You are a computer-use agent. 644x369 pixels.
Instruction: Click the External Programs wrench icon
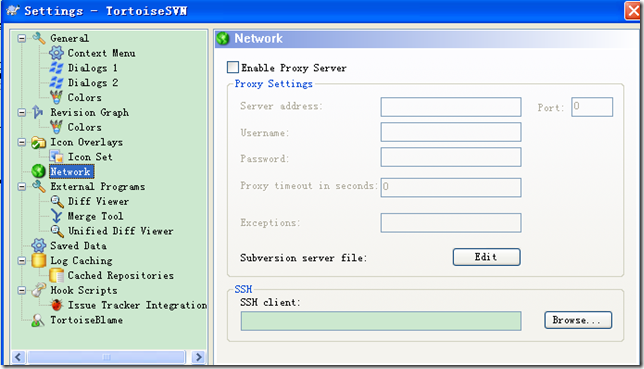[39, 187]
